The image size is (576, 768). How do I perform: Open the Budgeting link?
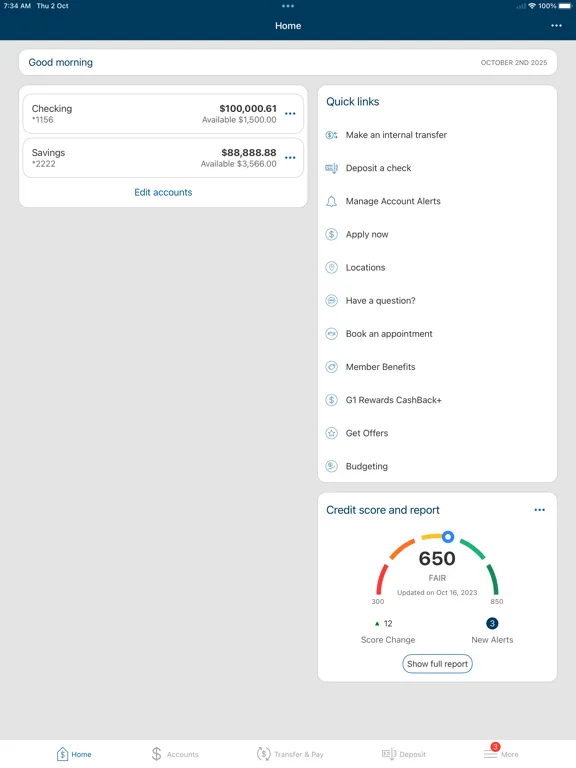[367, 466]
